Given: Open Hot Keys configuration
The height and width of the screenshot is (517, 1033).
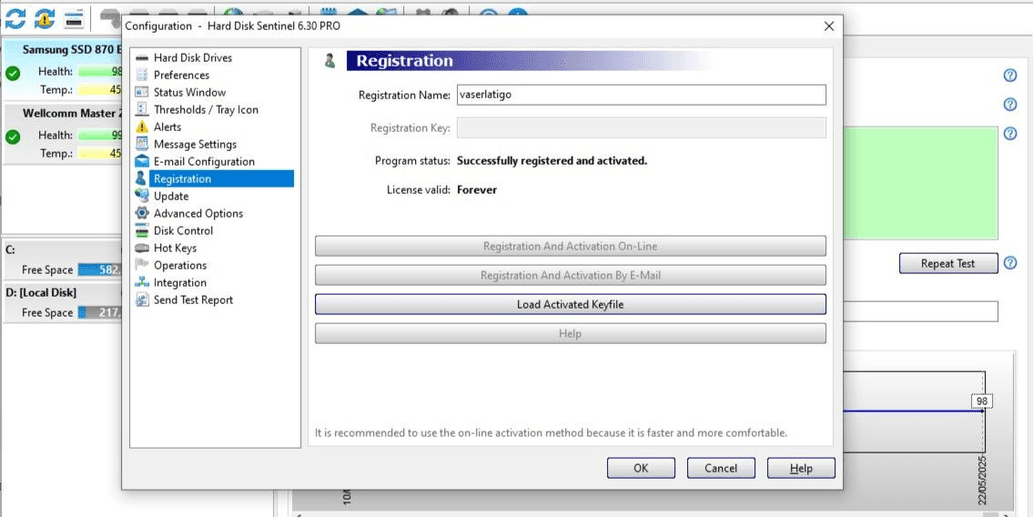Looking at the screenshot, I should point(175,248).
